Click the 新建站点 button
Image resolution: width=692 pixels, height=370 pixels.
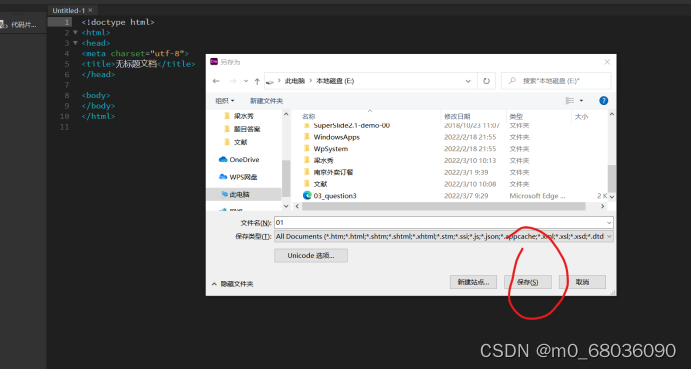click(474, 282)
